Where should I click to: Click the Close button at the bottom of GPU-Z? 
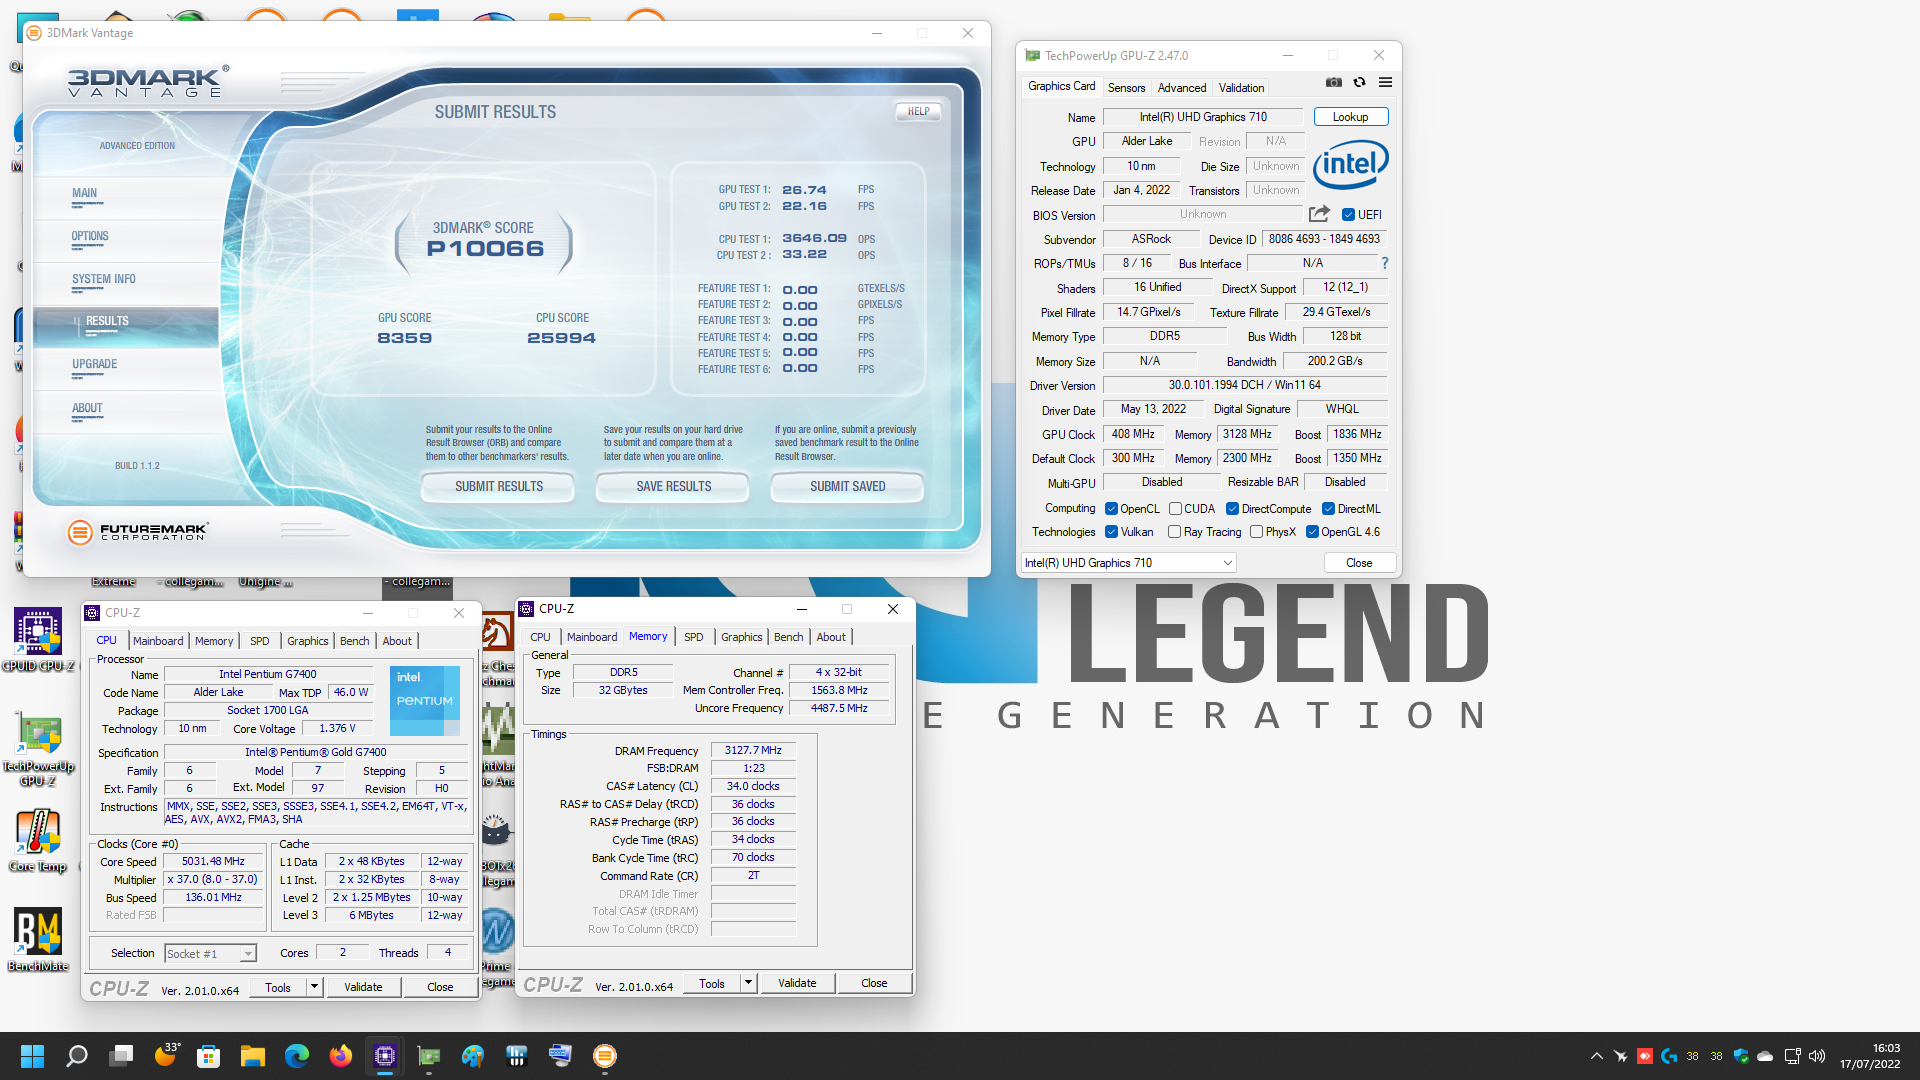pos(1359,563)
